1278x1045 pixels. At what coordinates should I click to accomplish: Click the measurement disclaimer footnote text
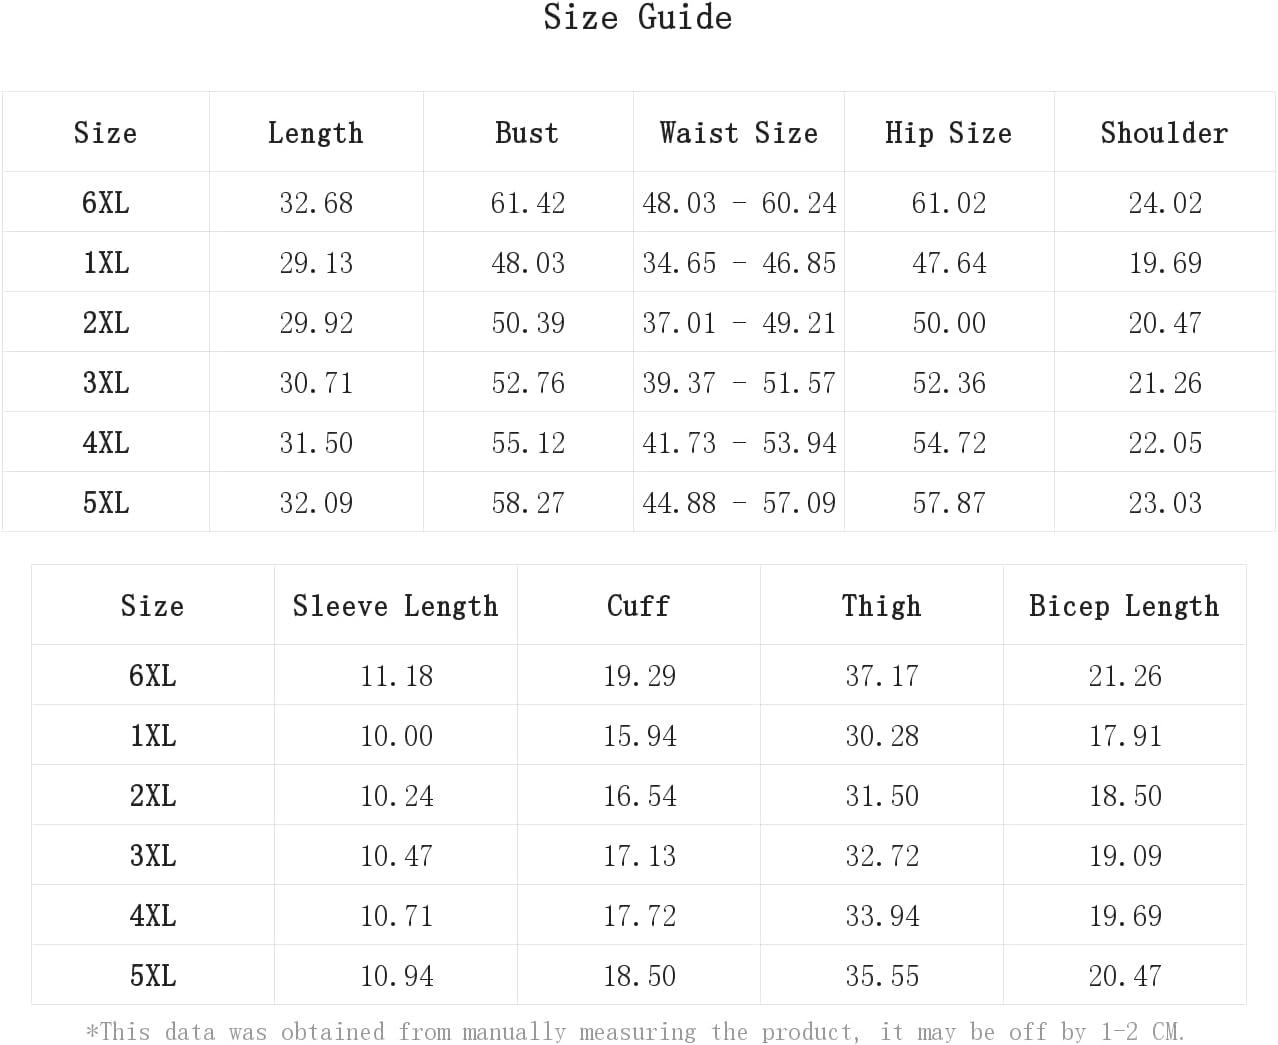[x=635, y=1031]
